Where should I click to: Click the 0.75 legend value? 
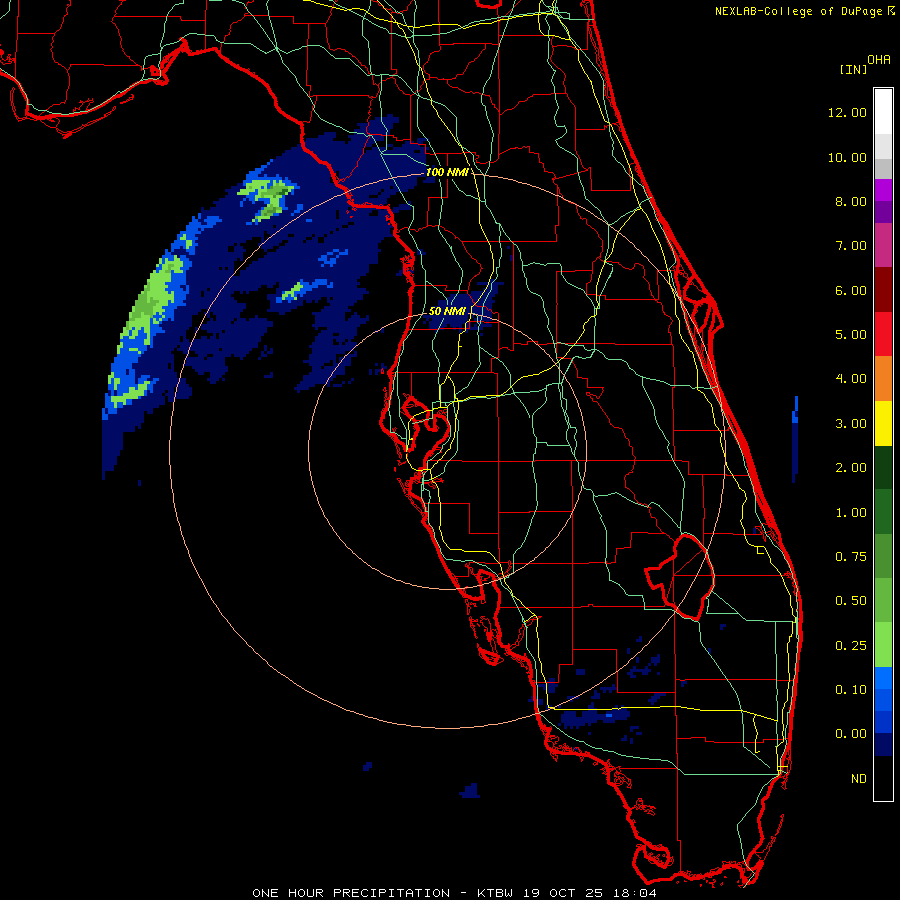[x=851, y=557]
